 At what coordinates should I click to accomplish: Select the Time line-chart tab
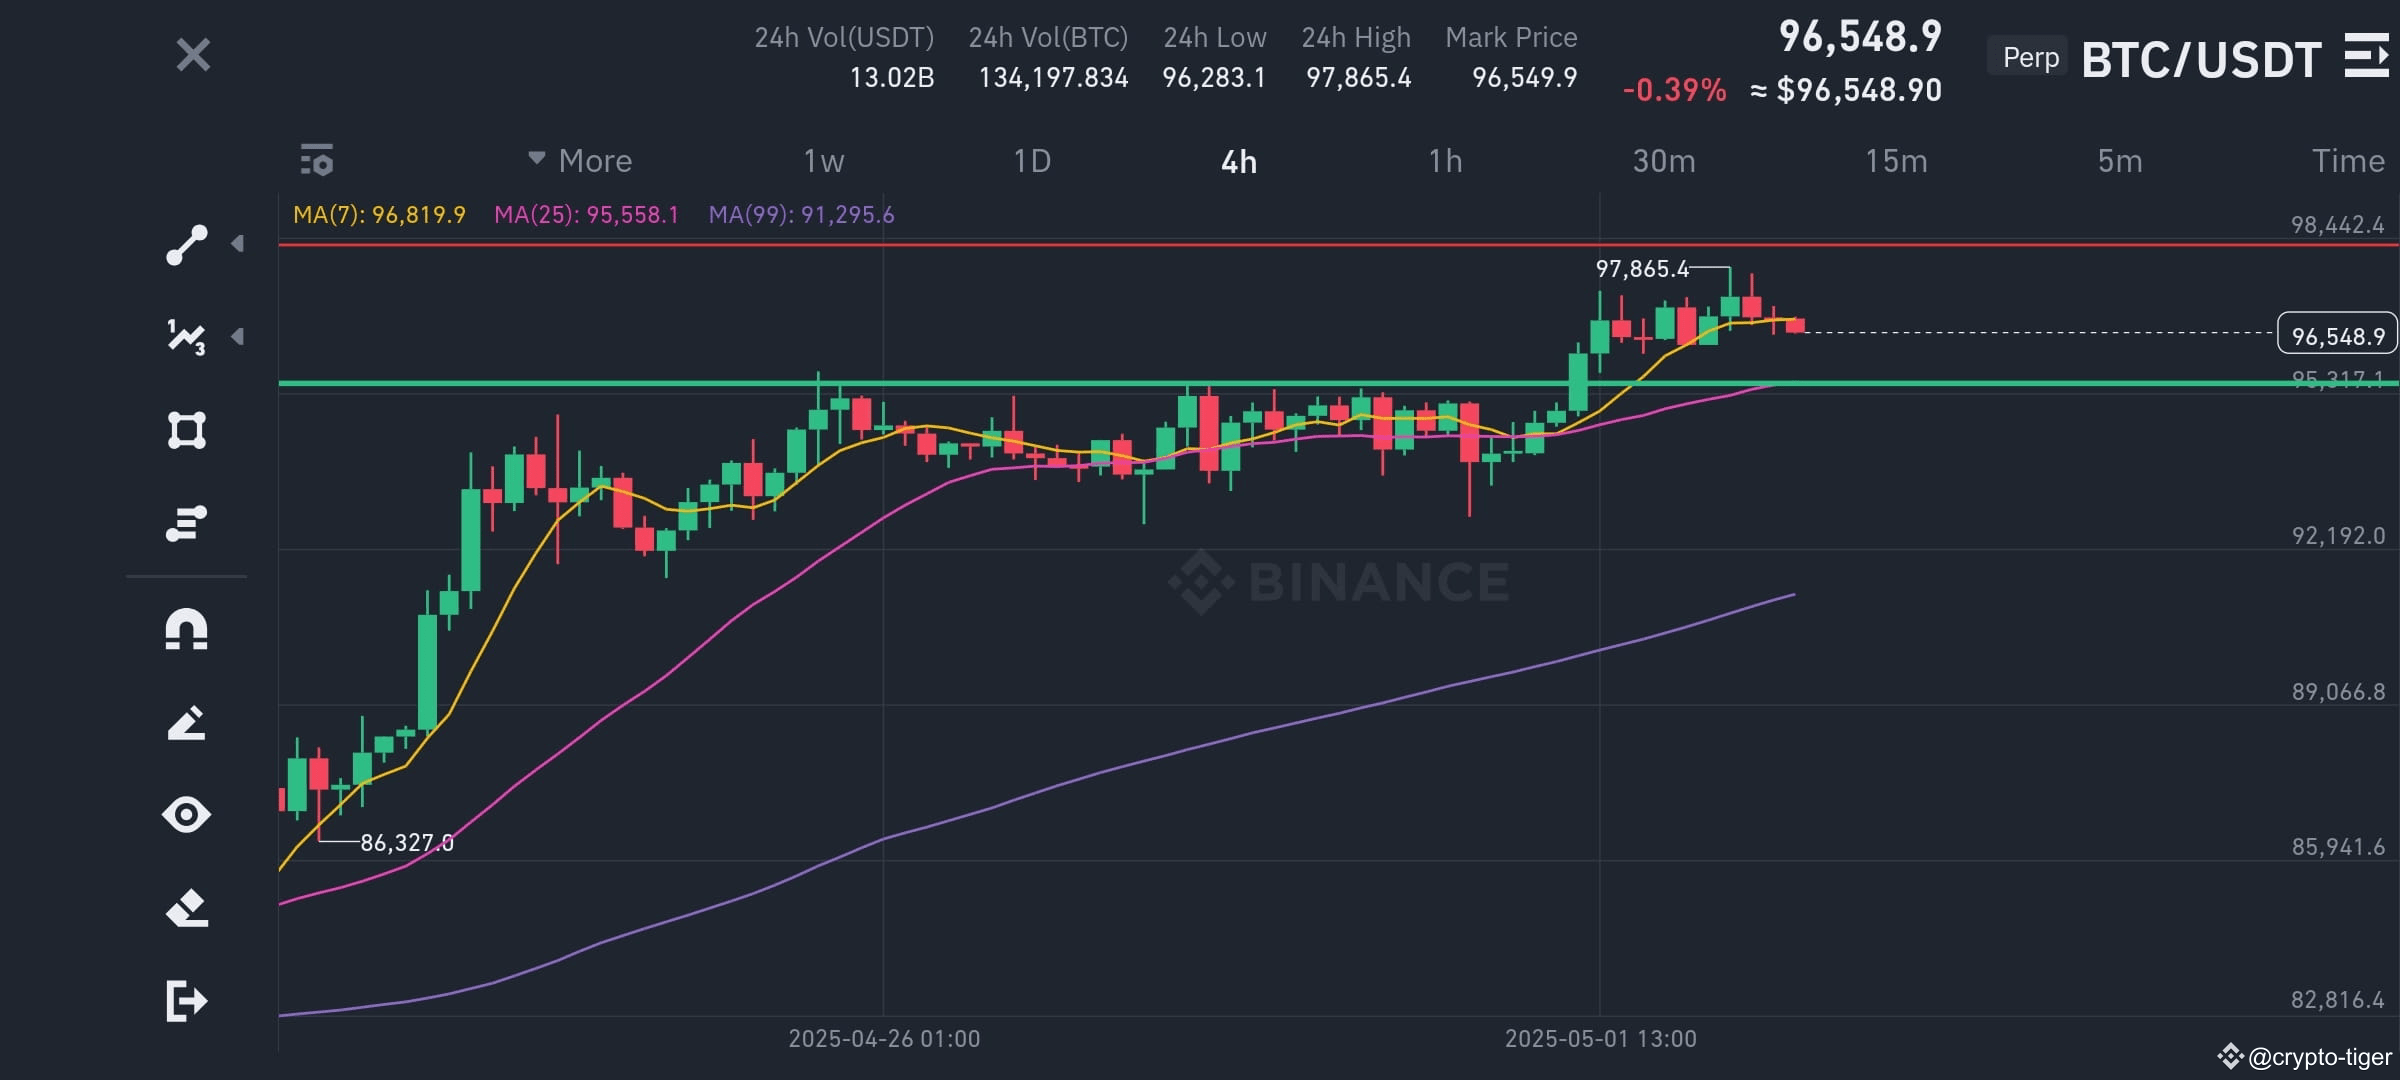coord(2348,161)
